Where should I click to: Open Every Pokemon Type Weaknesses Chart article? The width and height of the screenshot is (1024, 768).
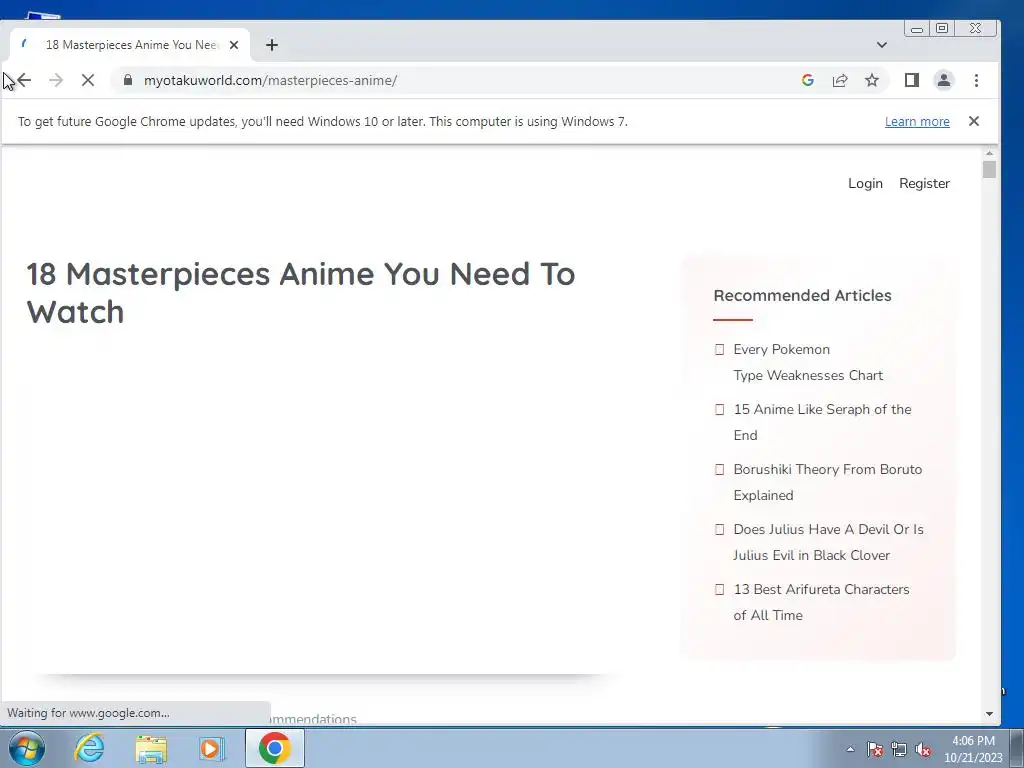click(808, 362)
